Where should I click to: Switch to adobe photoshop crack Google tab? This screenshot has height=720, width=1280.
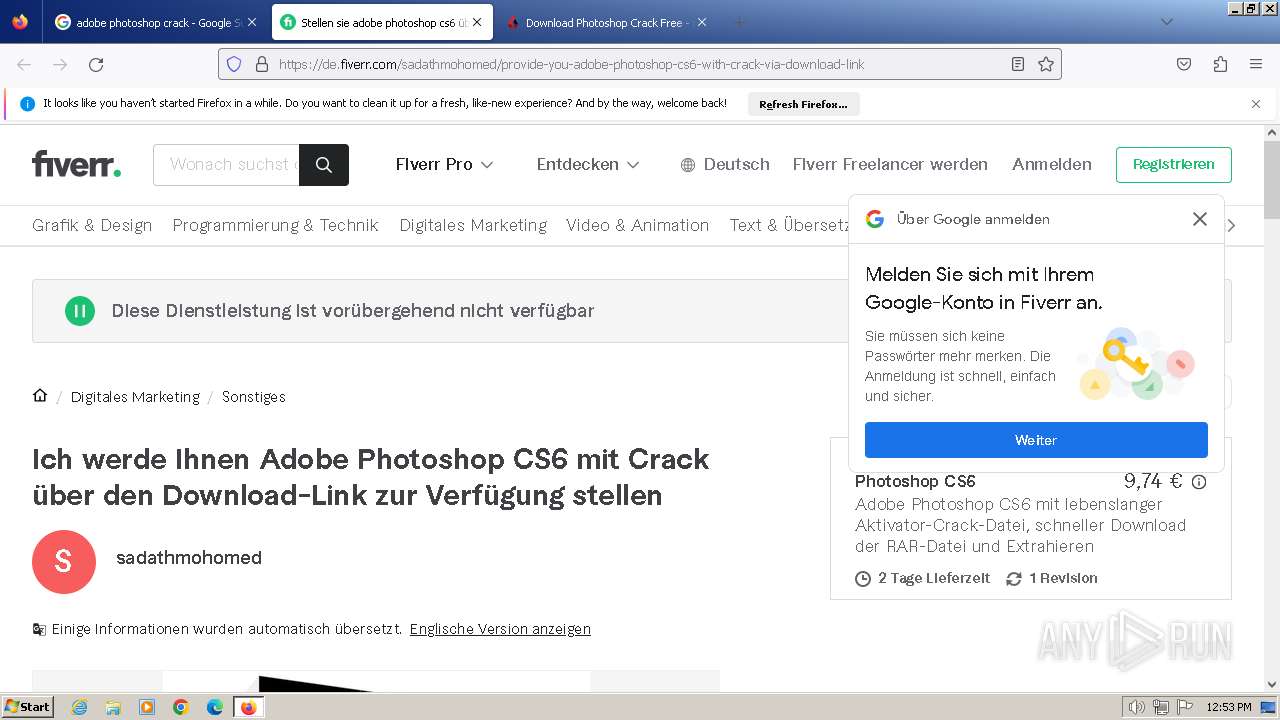click(156, 22)
